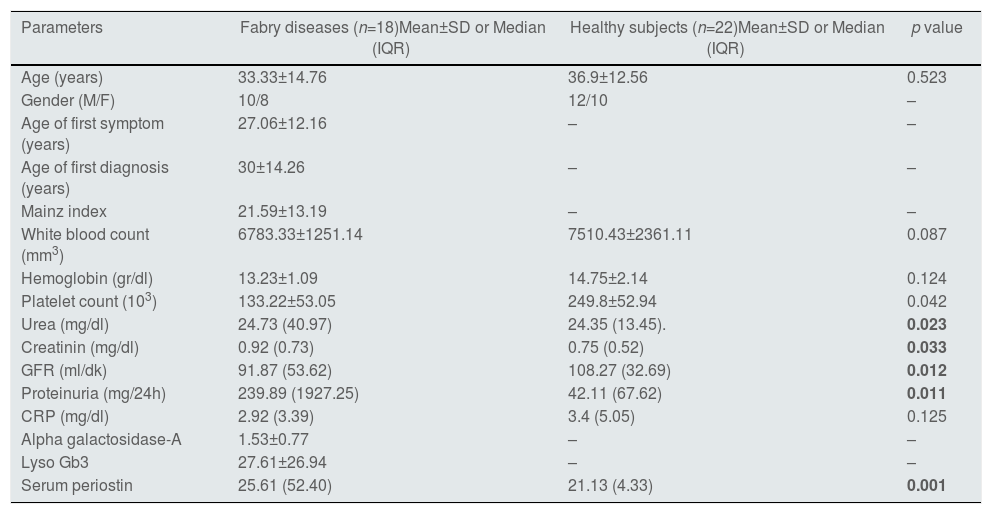Select the Lyso Gb3 value 27.61±26.94

click(278, 462)
